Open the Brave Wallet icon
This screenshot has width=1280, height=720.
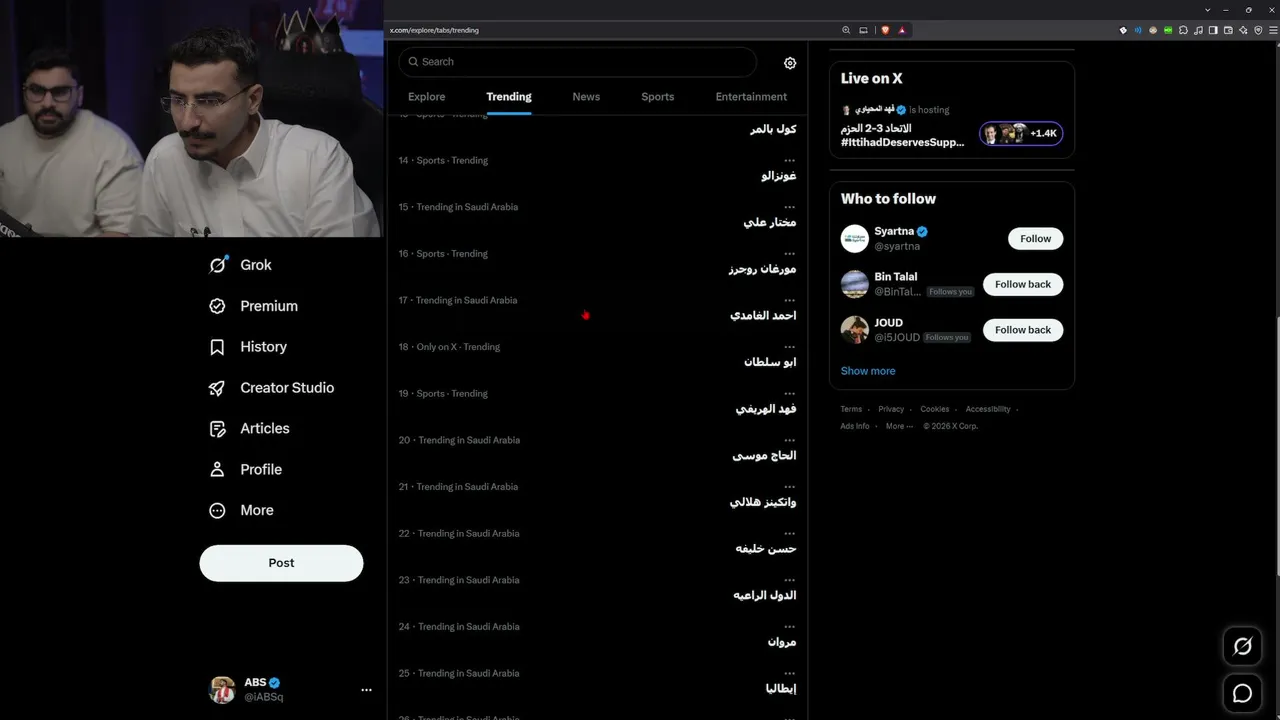click(x=1228, y=31)
